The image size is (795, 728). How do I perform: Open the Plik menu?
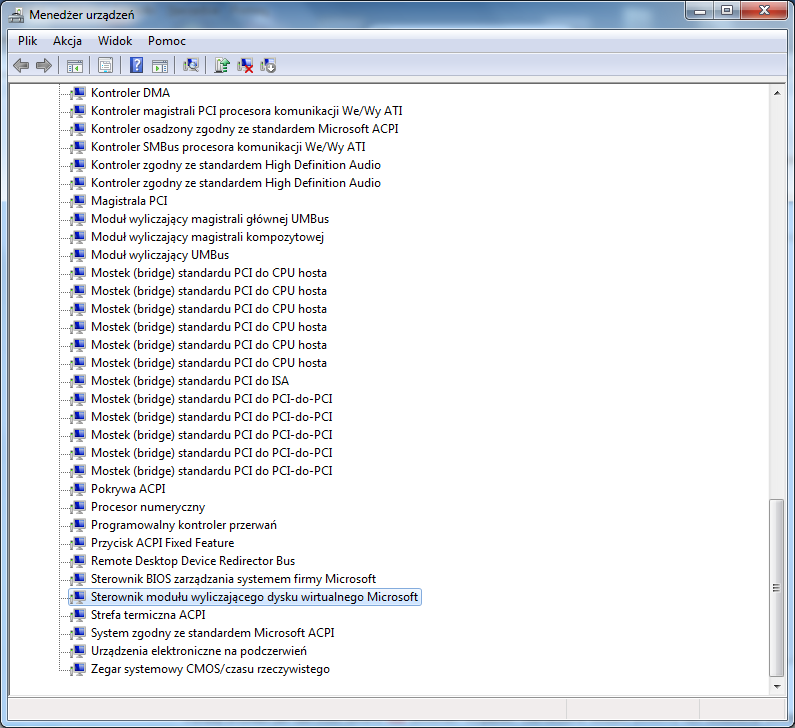[x=27, y=41]
